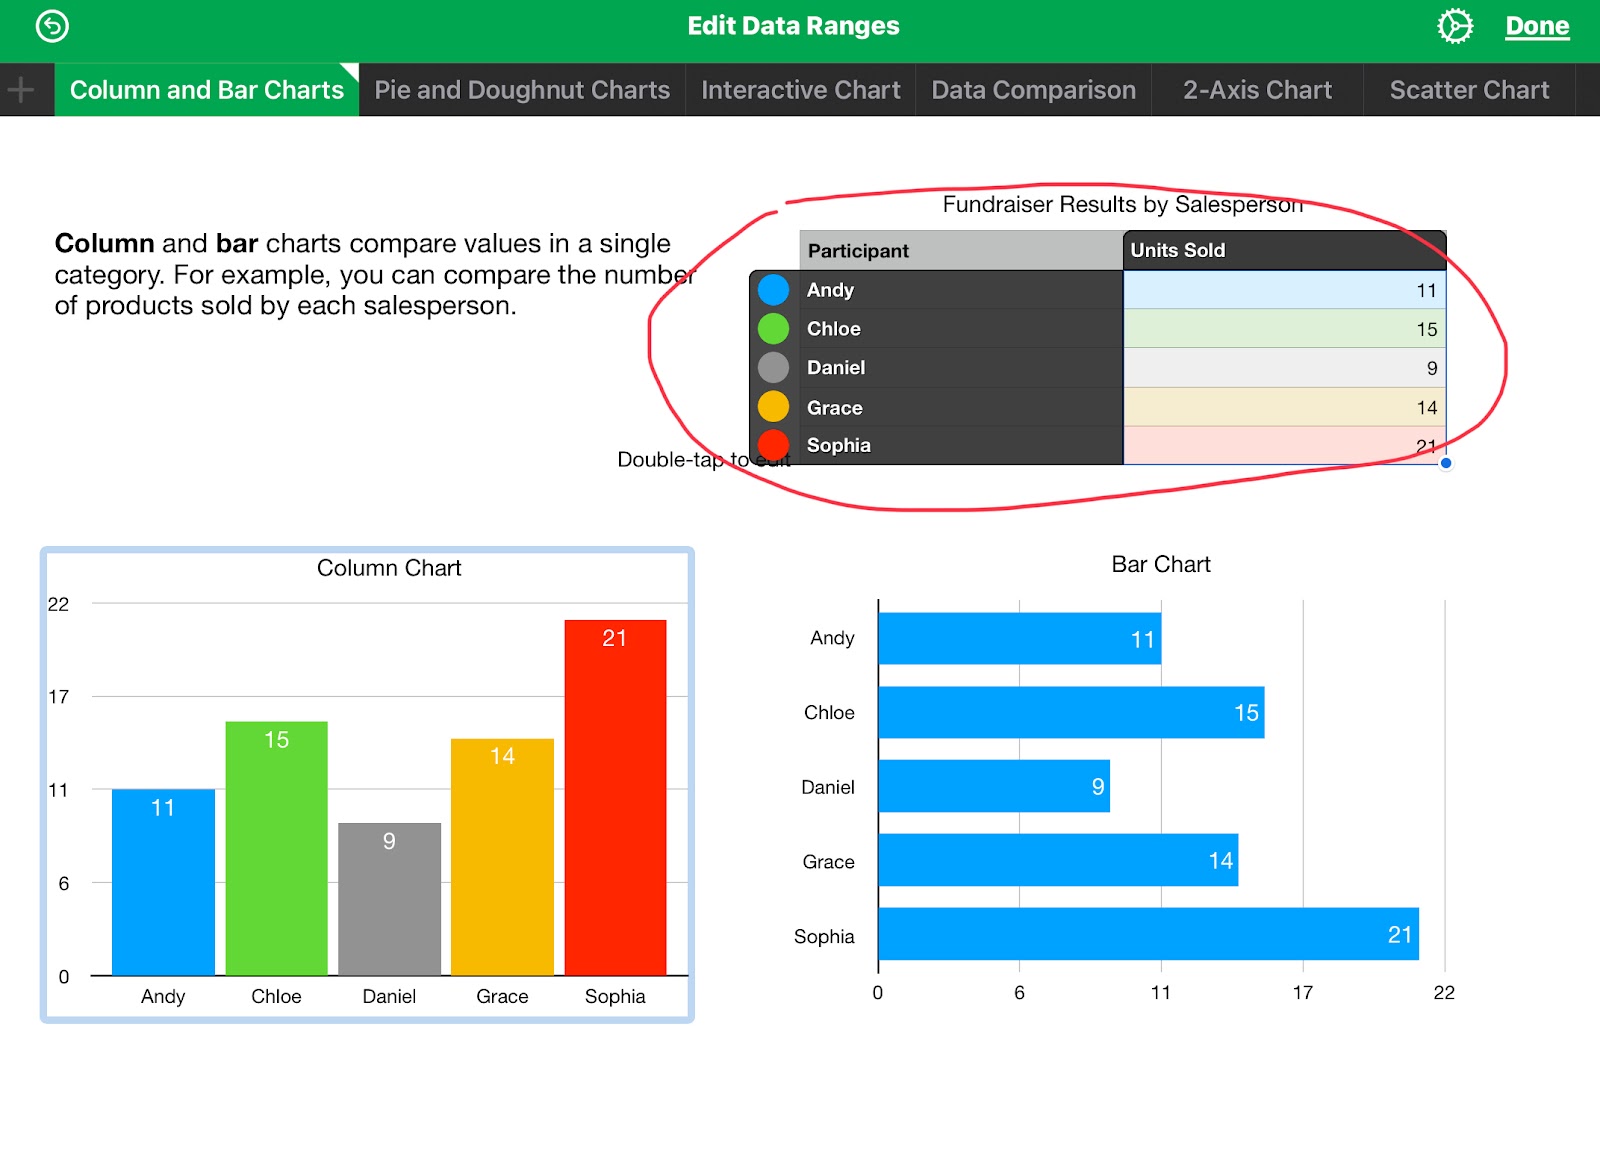This screenshot has height=1168, width=1600.
Task: Click the Units Sold header cell
Action: [1284, 251]
